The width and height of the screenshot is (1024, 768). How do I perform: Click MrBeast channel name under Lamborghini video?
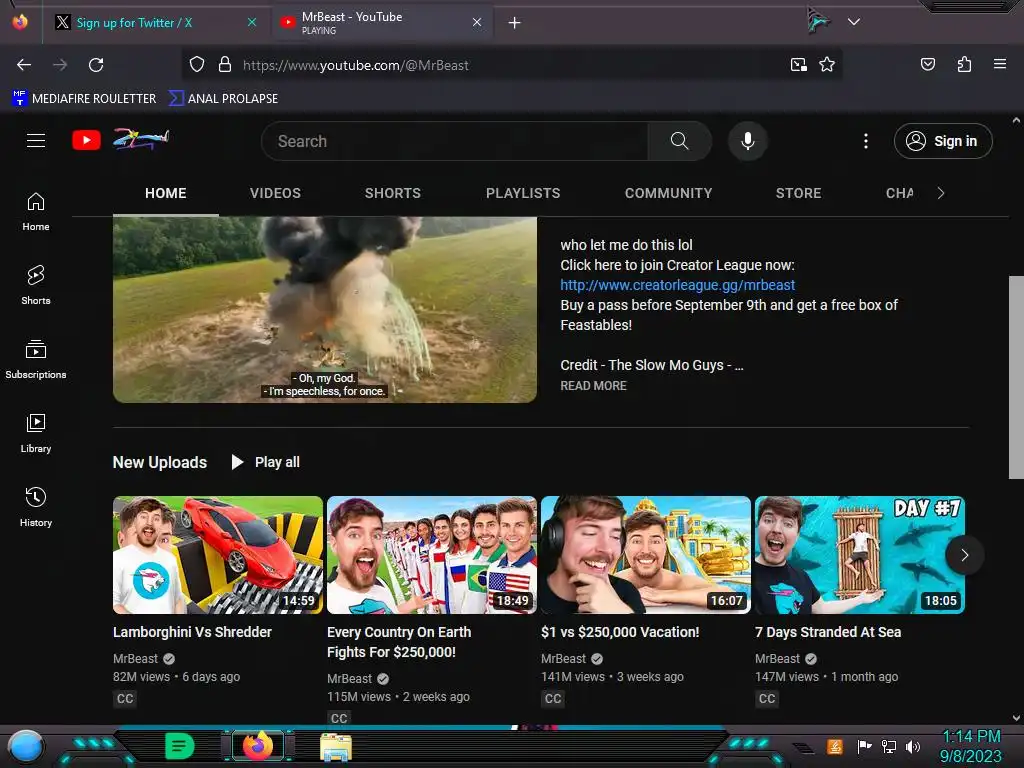(x=135, y=659)
